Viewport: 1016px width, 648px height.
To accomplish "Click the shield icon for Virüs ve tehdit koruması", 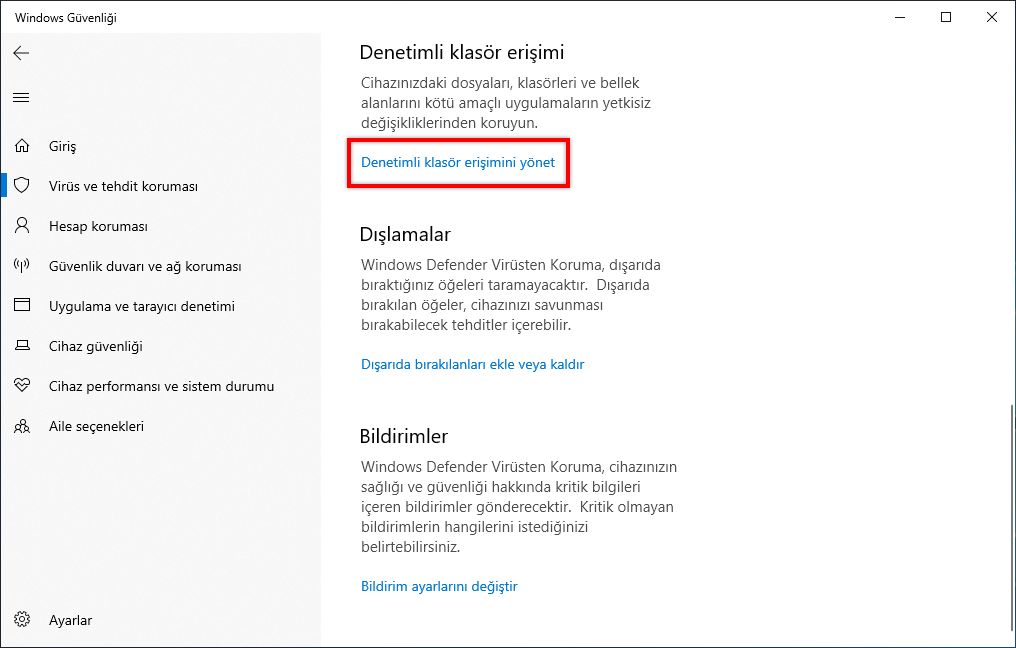I will point(22,186).
